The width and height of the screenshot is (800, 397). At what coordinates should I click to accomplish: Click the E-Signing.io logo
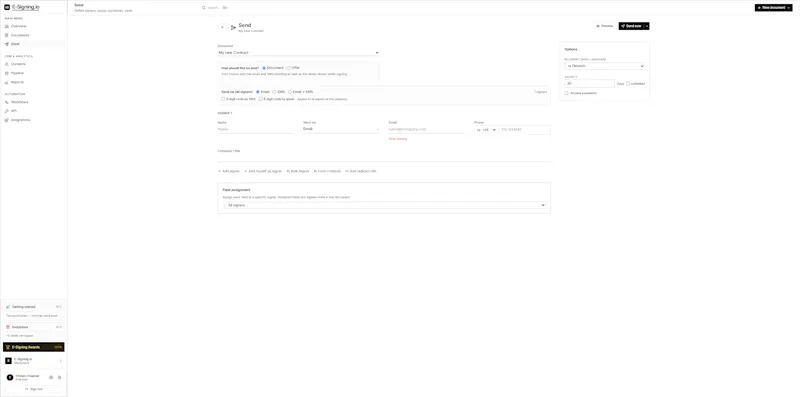22,7
